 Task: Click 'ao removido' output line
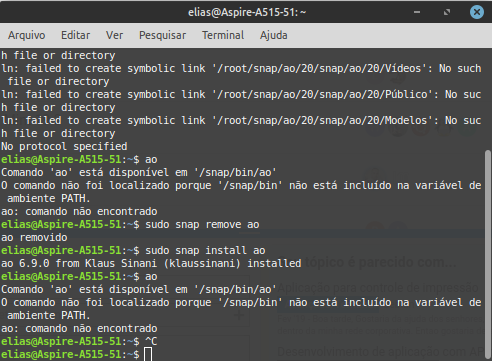(34, 237)
